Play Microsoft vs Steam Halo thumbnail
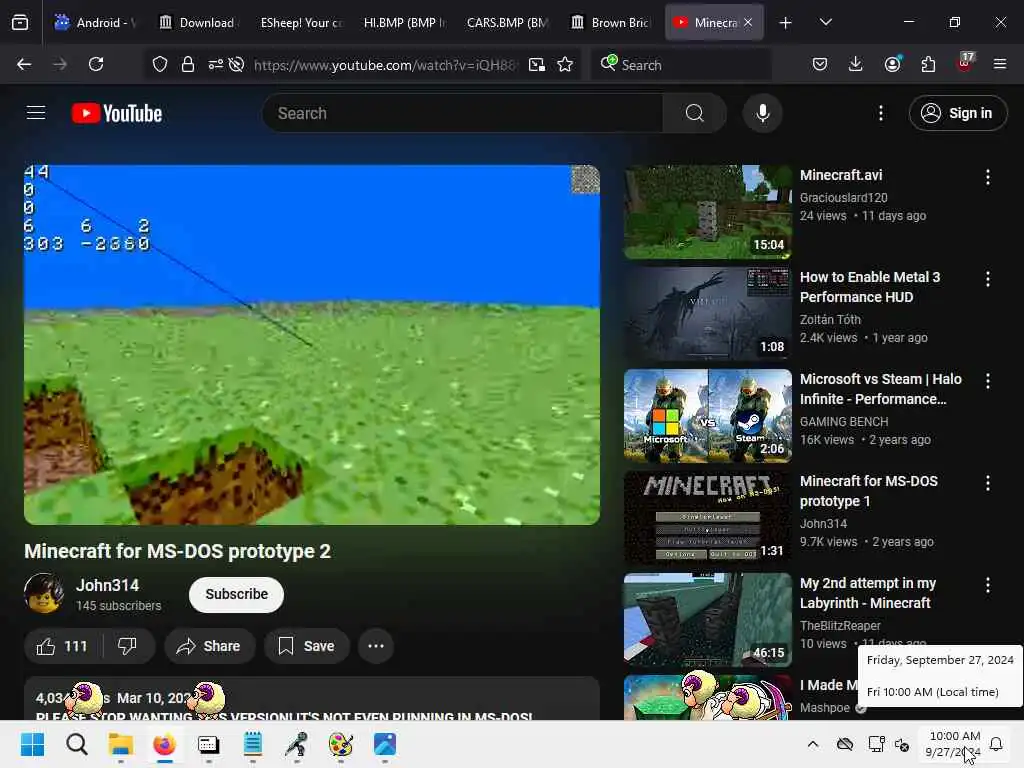The height and width of the screenshot is (768, 1024). (x=707, y=416)
